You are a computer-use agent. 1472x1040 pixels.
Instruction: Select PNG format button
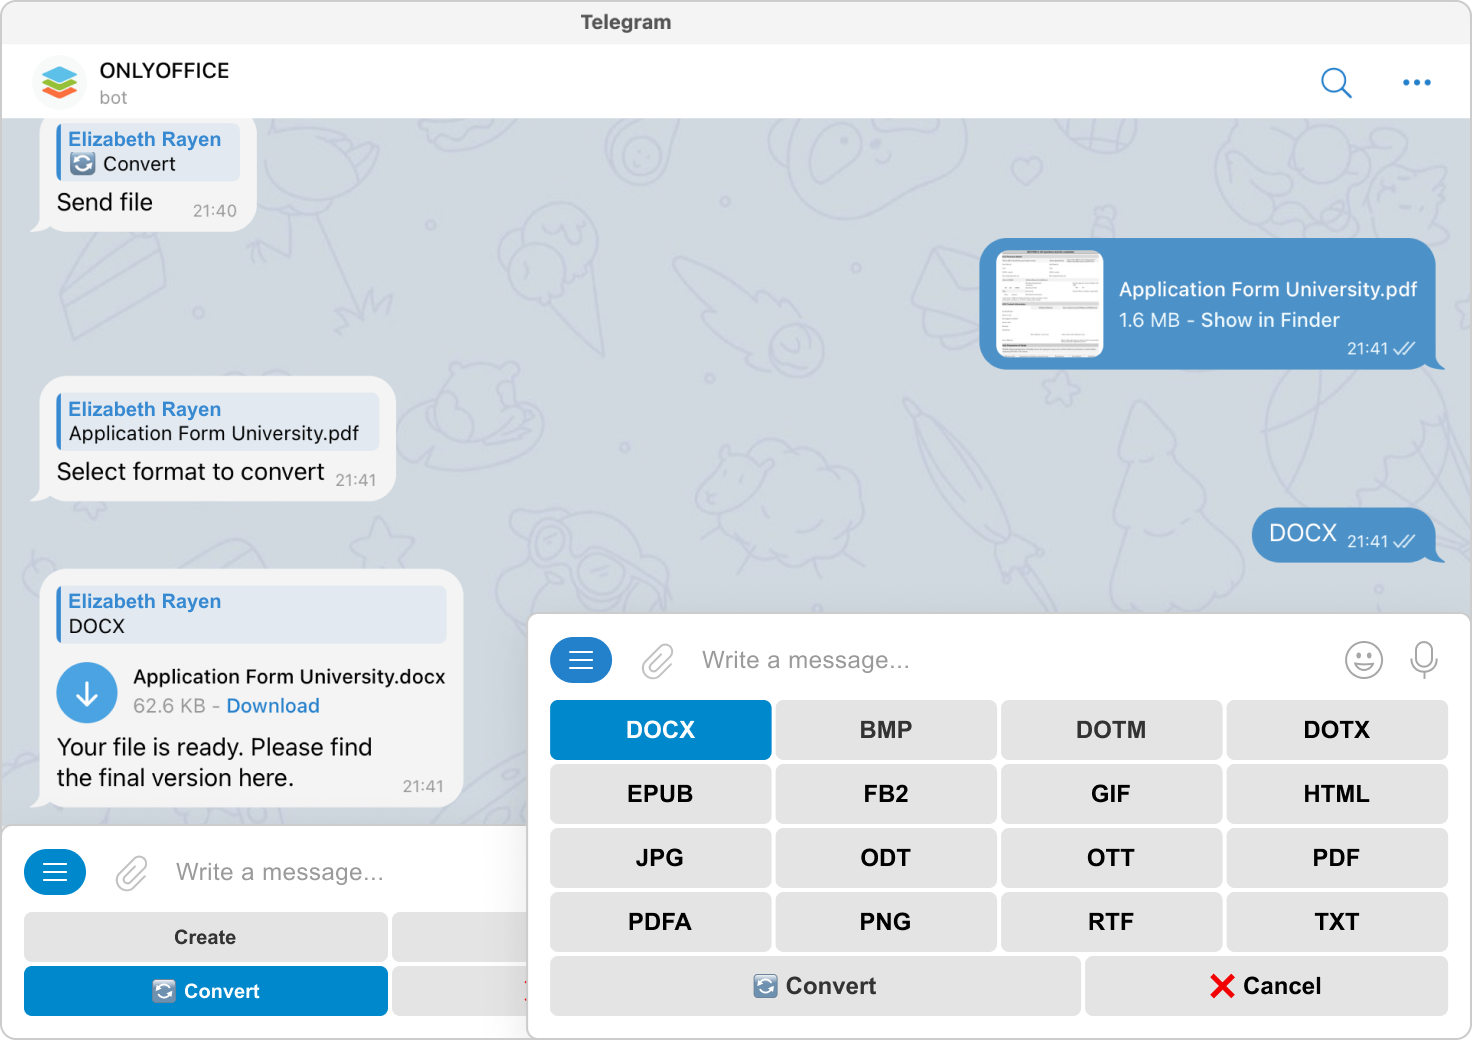886,922
